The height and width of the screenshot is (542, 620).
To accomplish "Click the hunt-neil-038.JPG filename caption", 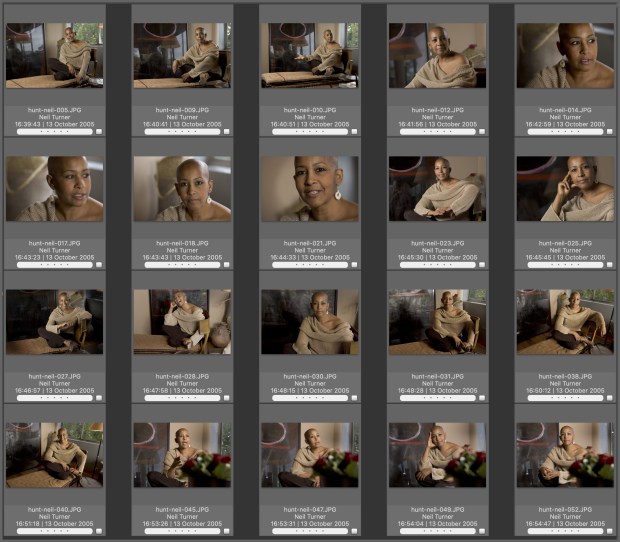I will tap(565, 375).
